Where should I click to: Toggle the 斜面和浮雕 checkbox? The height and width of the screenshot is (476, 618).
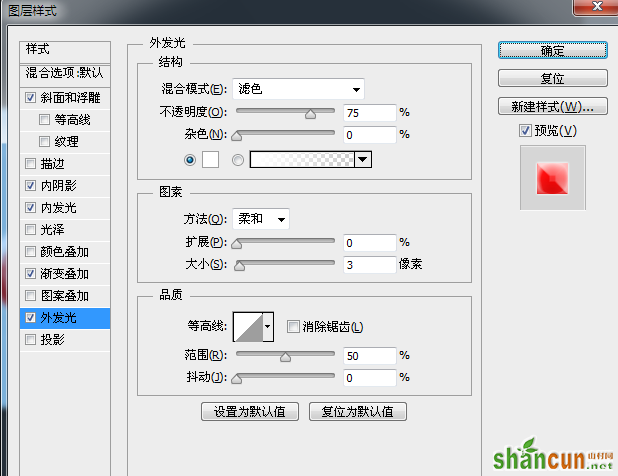[x=30, y=97]
